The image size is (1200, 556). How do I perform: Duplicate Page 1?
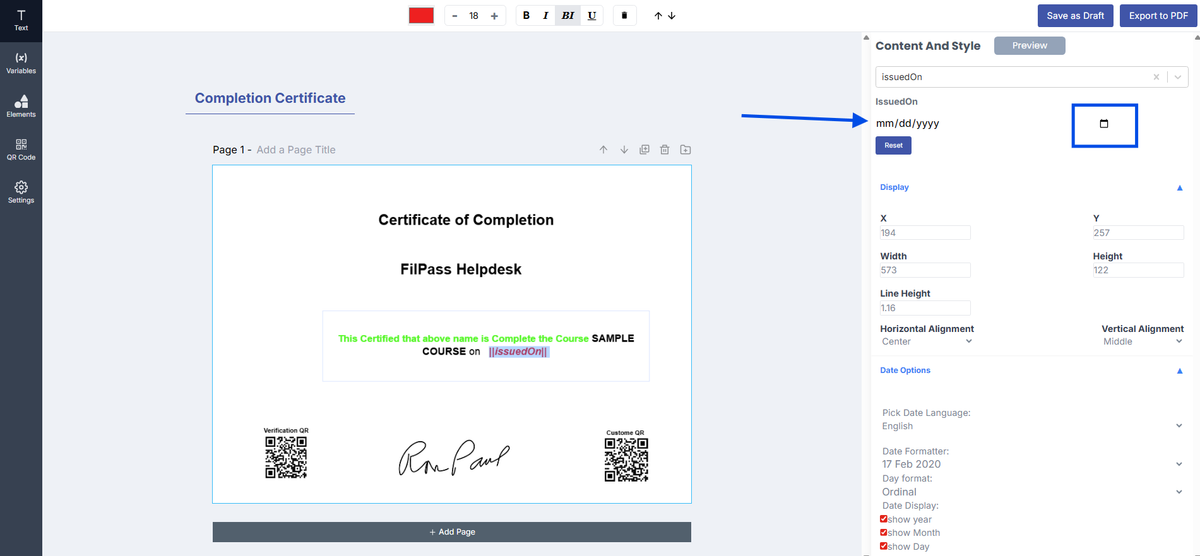tap(645, 150)
